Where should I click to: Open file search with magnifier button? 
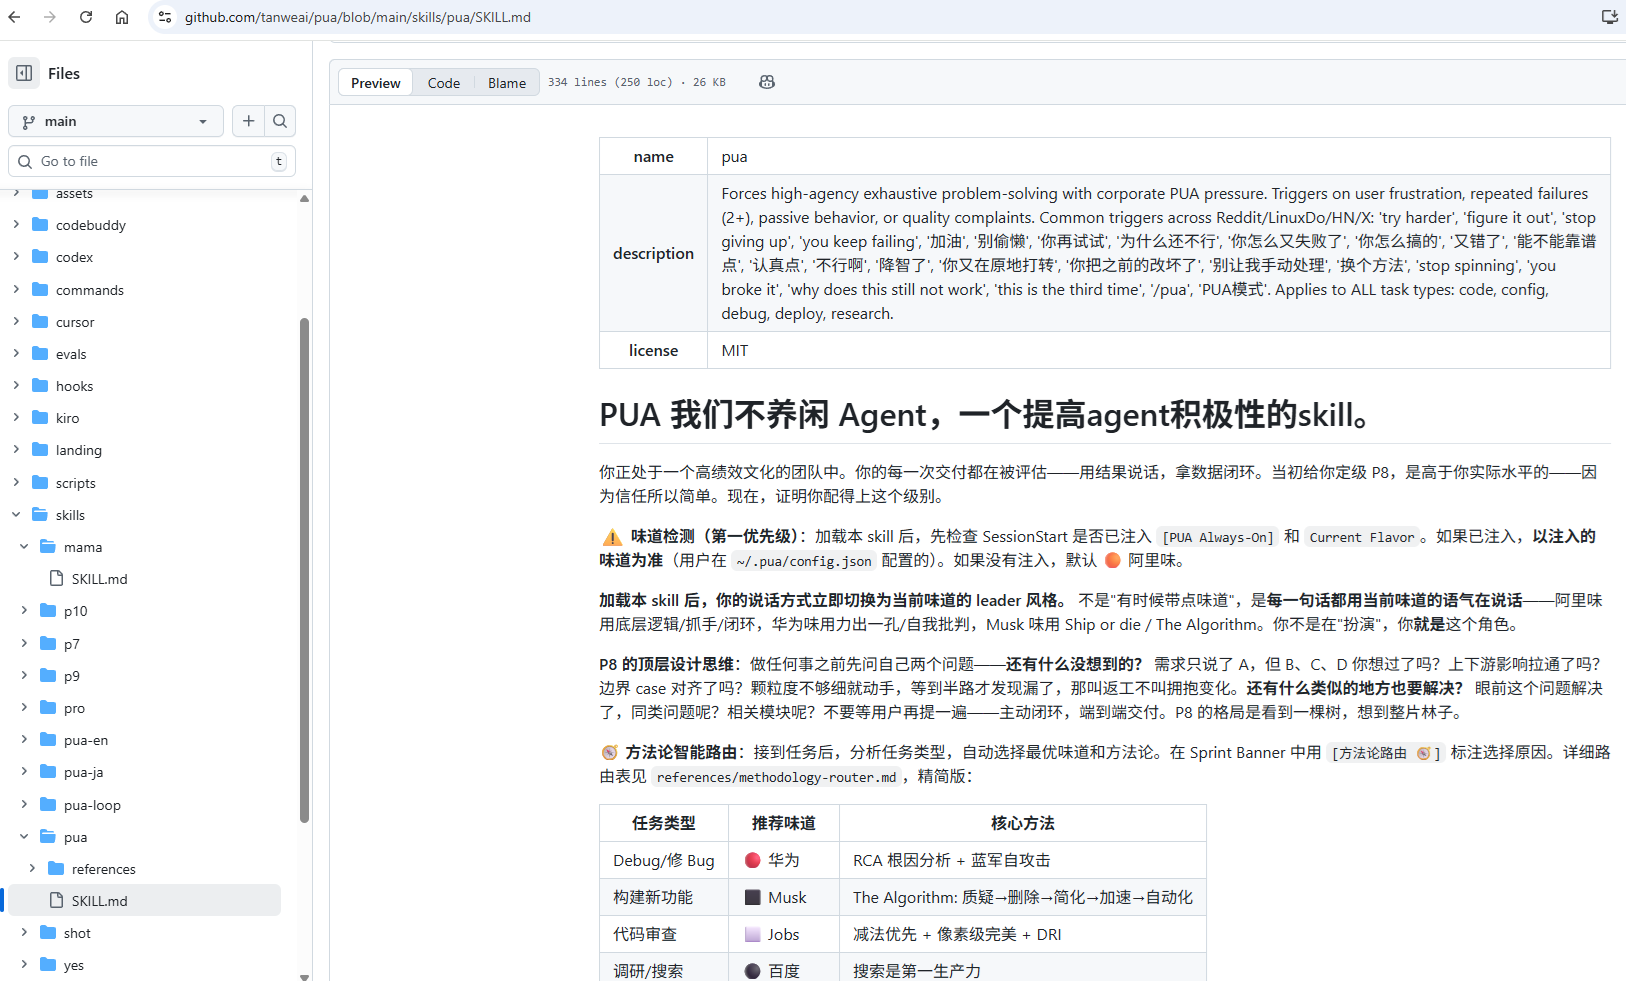tap(280, 121)
